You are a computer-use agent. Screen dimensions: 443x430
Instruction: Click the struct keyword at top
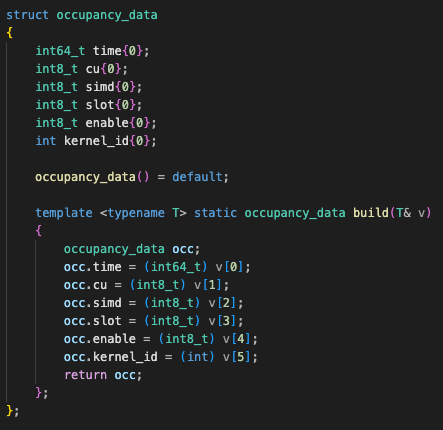coord(27,15)
